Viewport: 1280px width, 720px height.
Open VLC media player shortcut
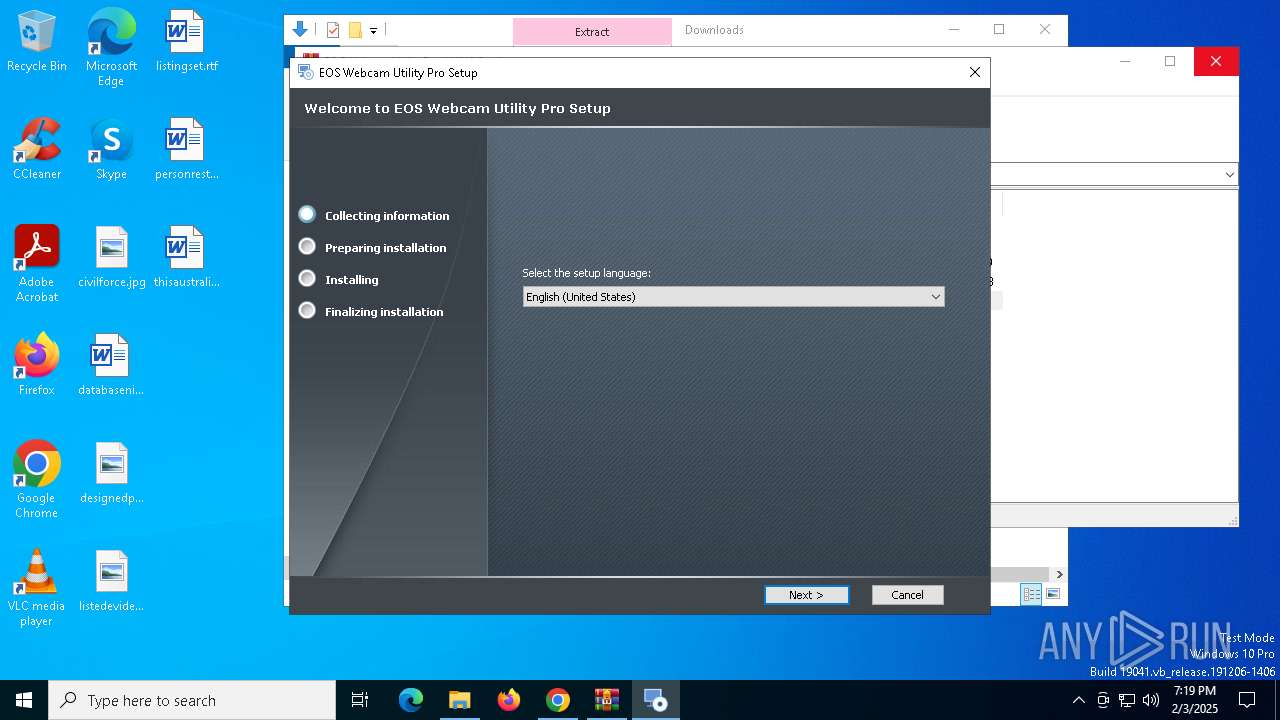tap(37, 588)
